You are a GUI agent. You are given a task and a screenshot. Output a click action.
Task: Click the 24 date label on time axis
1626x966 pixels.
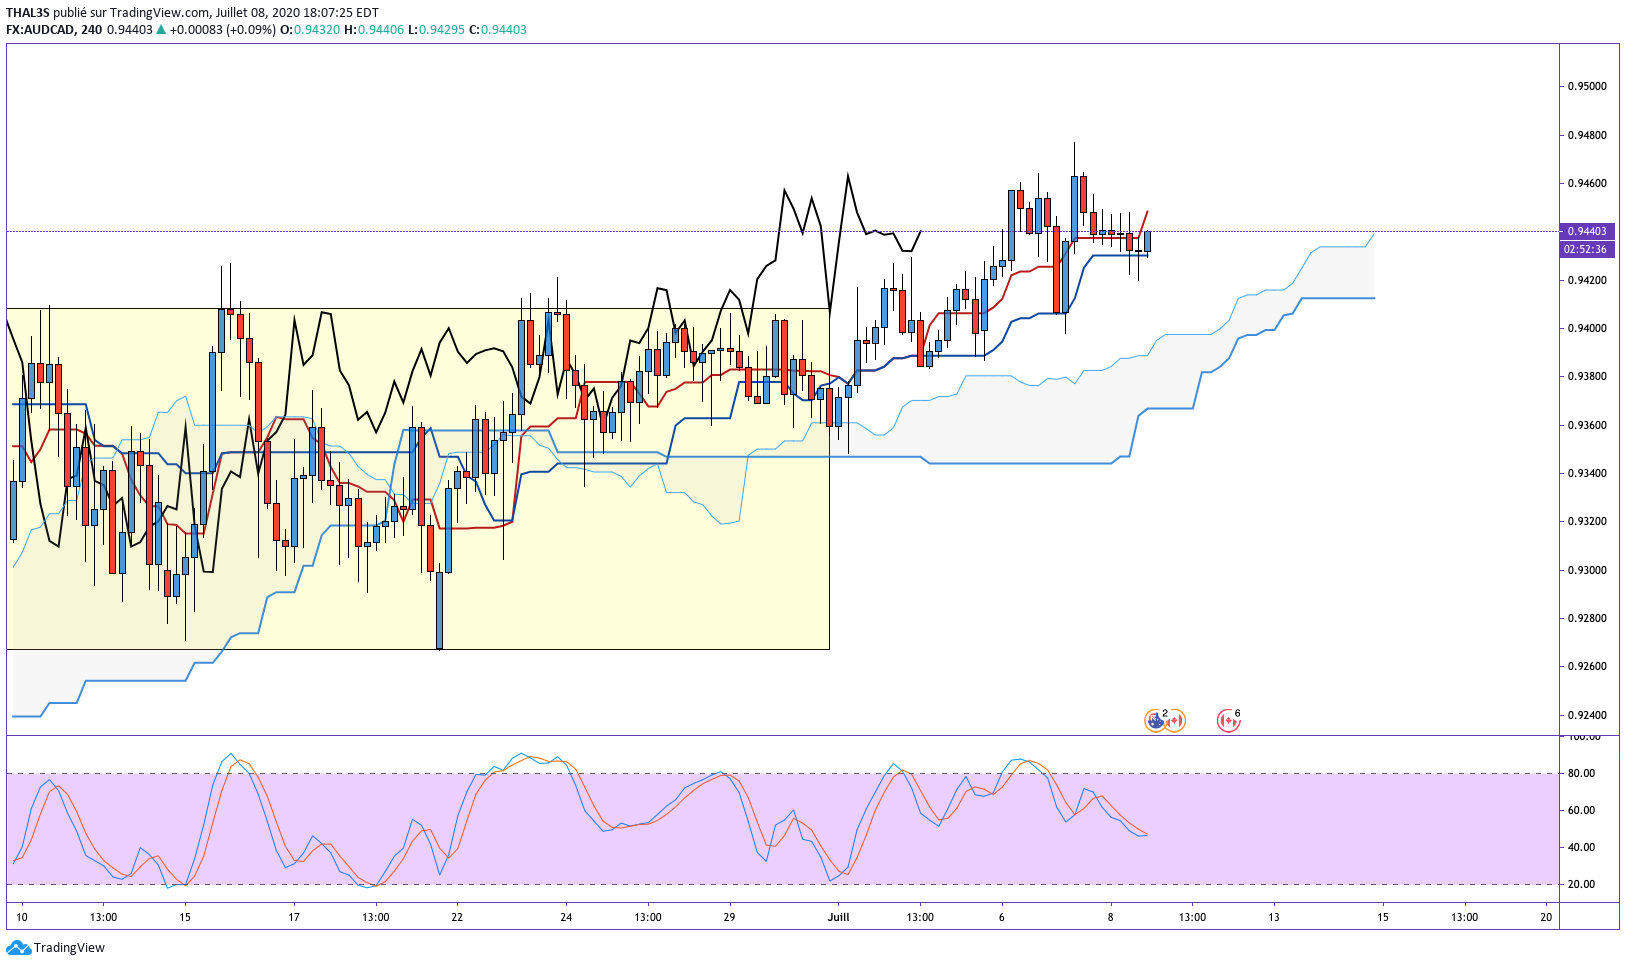566,917
